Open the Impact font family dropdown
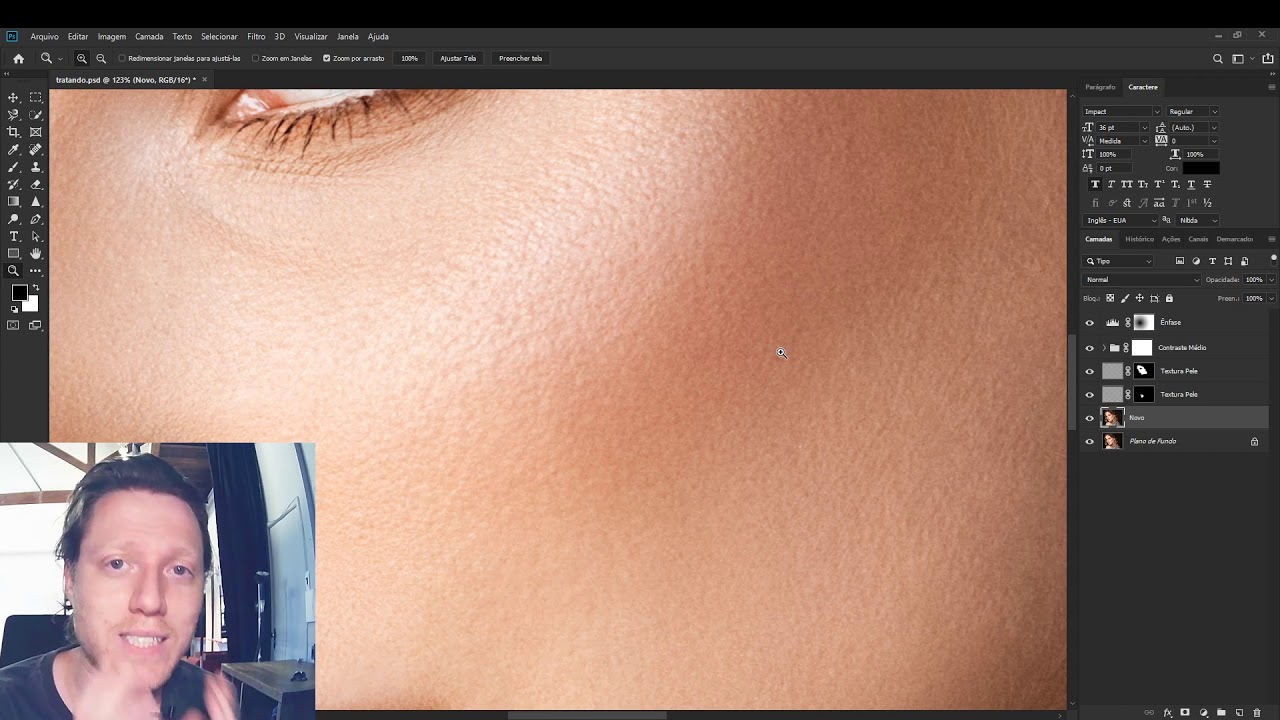 coord(1157,112)
